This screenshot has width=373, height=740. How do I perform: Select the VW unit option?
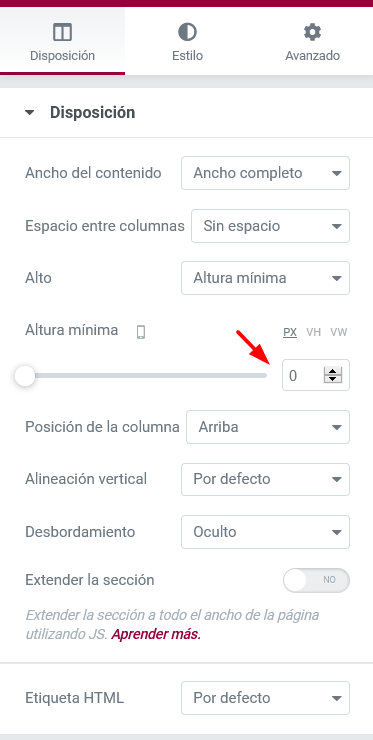(x=339, y=332)
